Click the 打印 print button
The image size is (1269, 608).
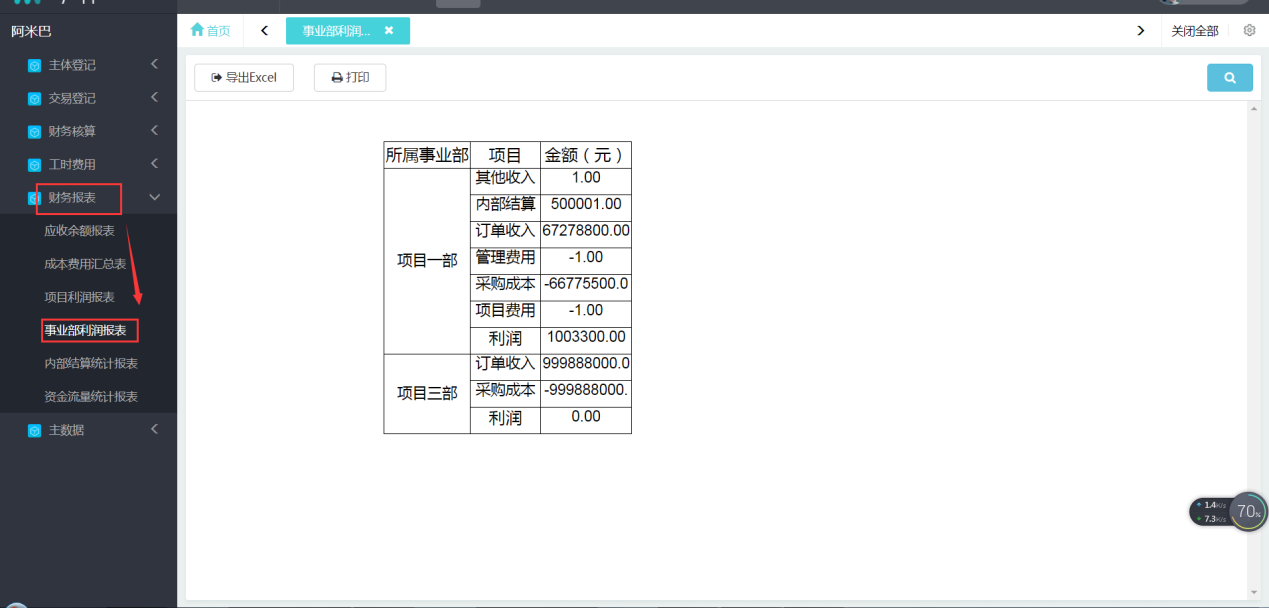point(350,78)
